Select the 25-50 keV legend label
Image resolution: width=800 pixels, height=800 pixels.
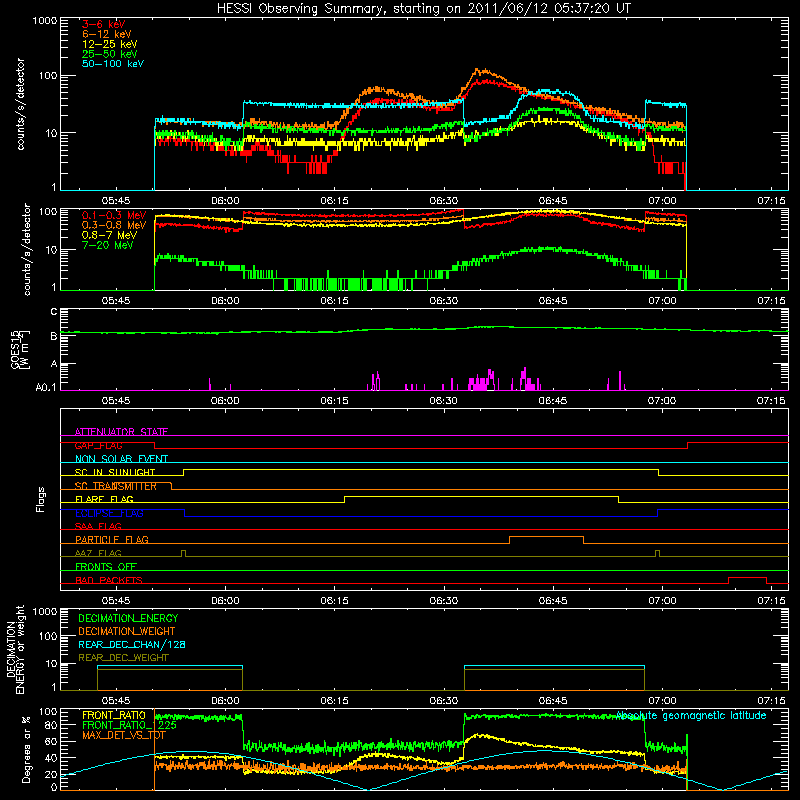(110, 54)
